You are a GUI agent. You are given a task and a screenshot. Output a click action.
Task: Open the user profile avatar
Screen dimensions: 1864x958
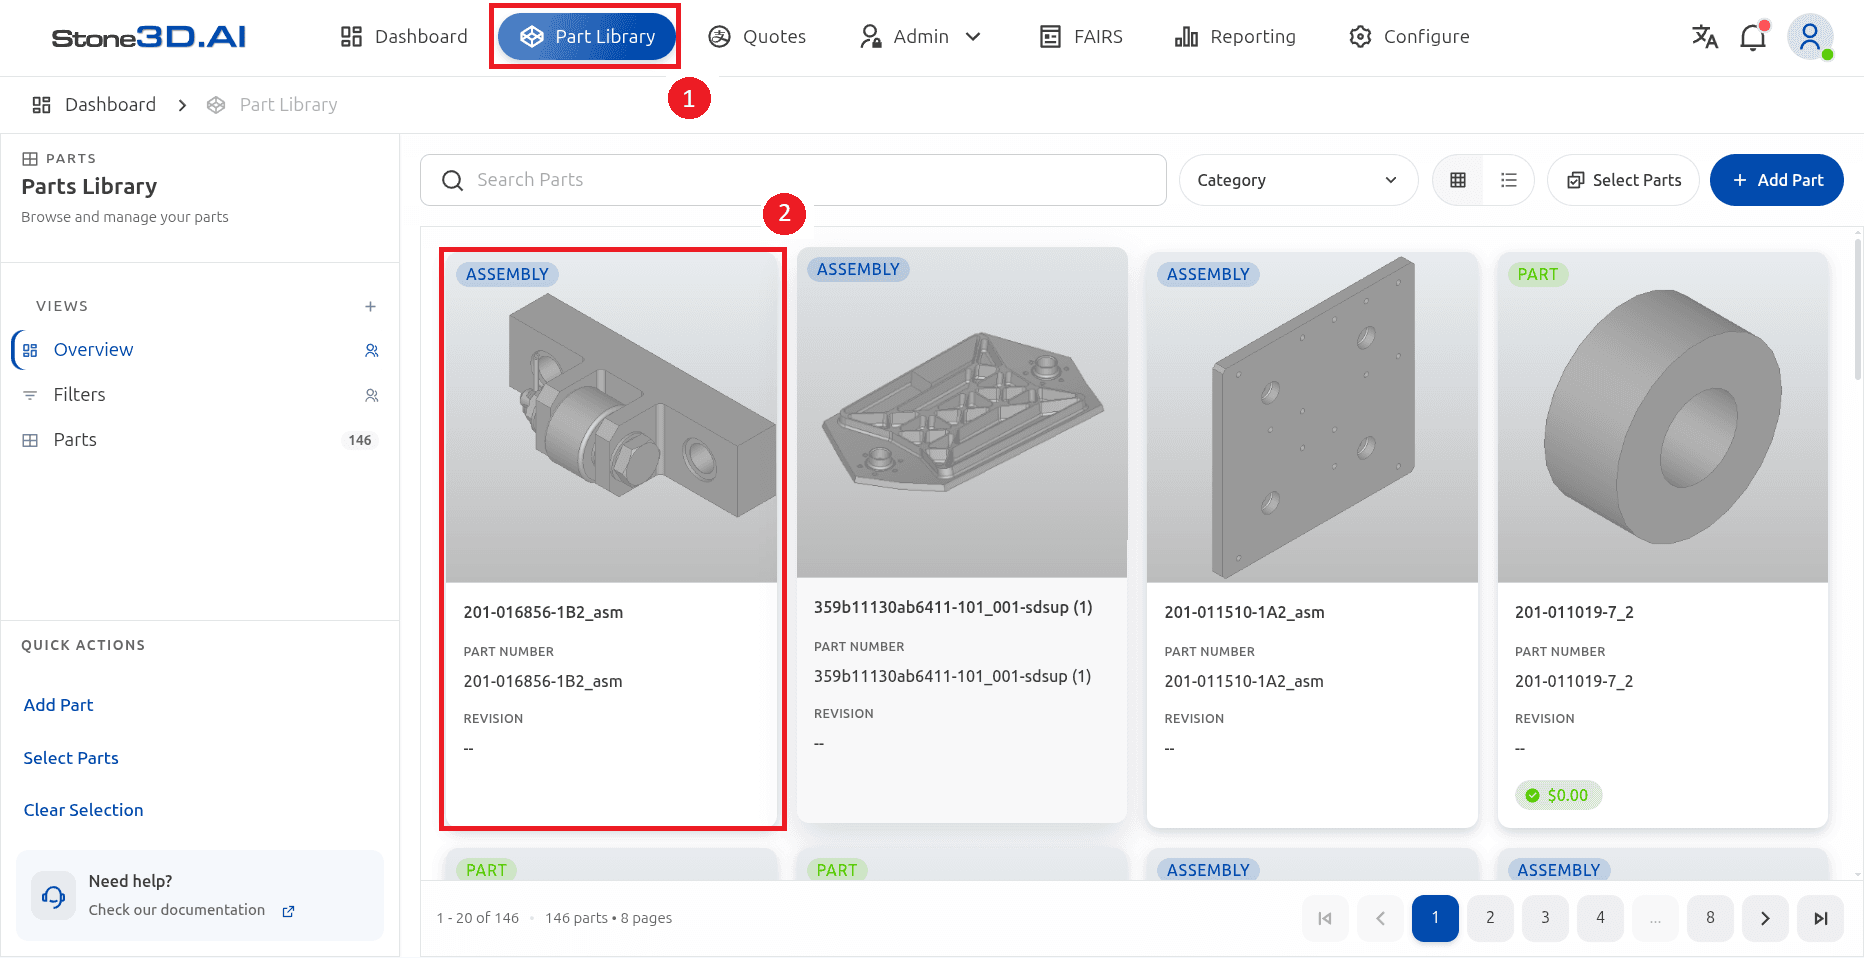click(1810, 37)
